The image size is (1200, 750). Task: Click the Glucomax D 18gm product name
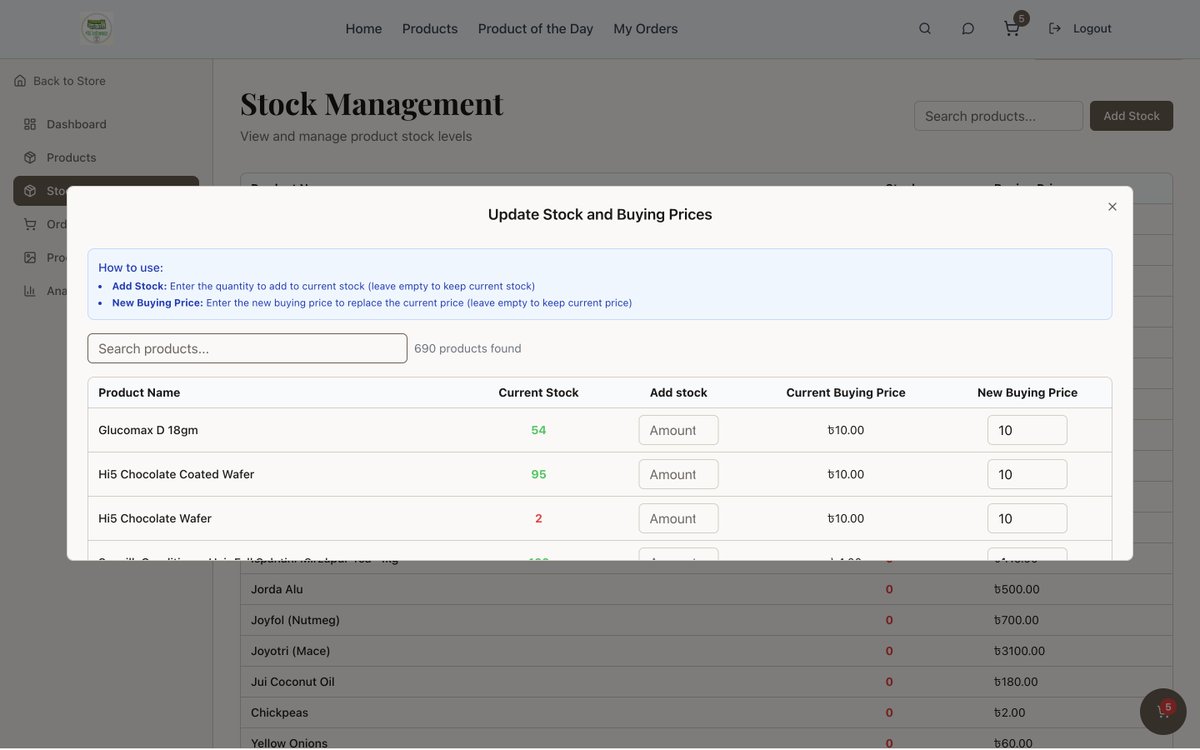click(x=148, y=430)
